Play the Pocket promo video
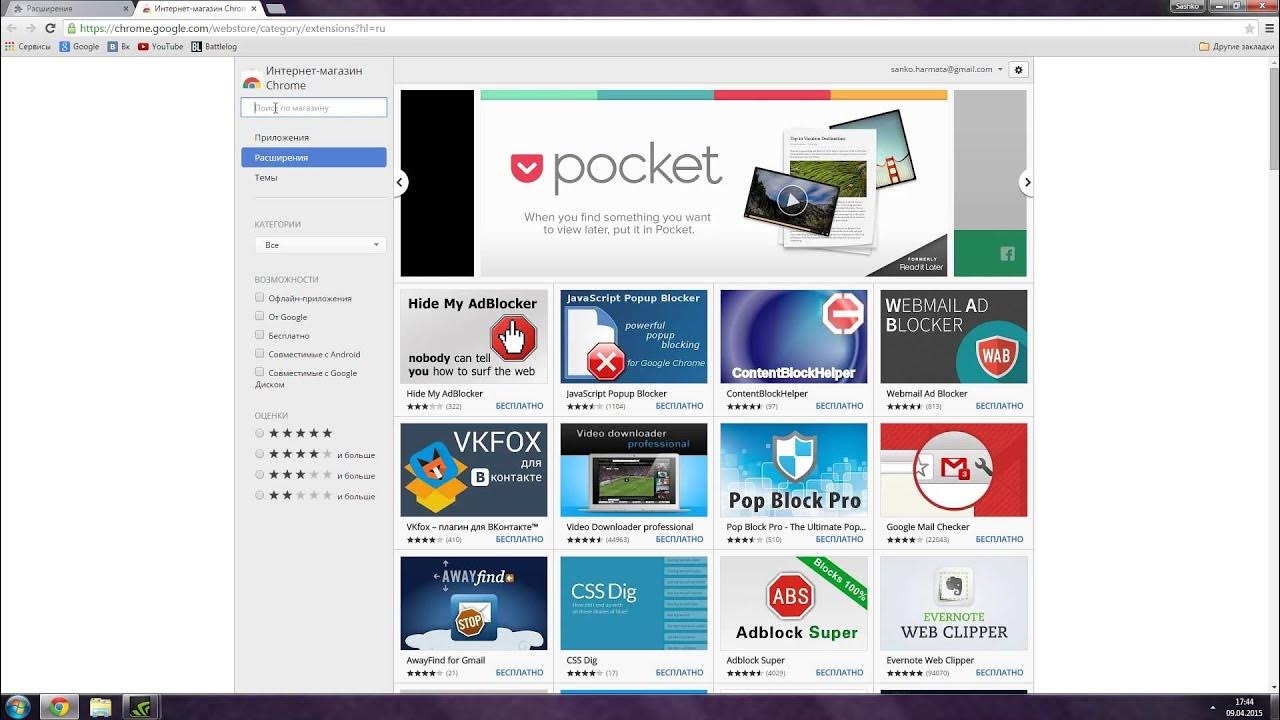1280x720 pixels. point(791,200)
